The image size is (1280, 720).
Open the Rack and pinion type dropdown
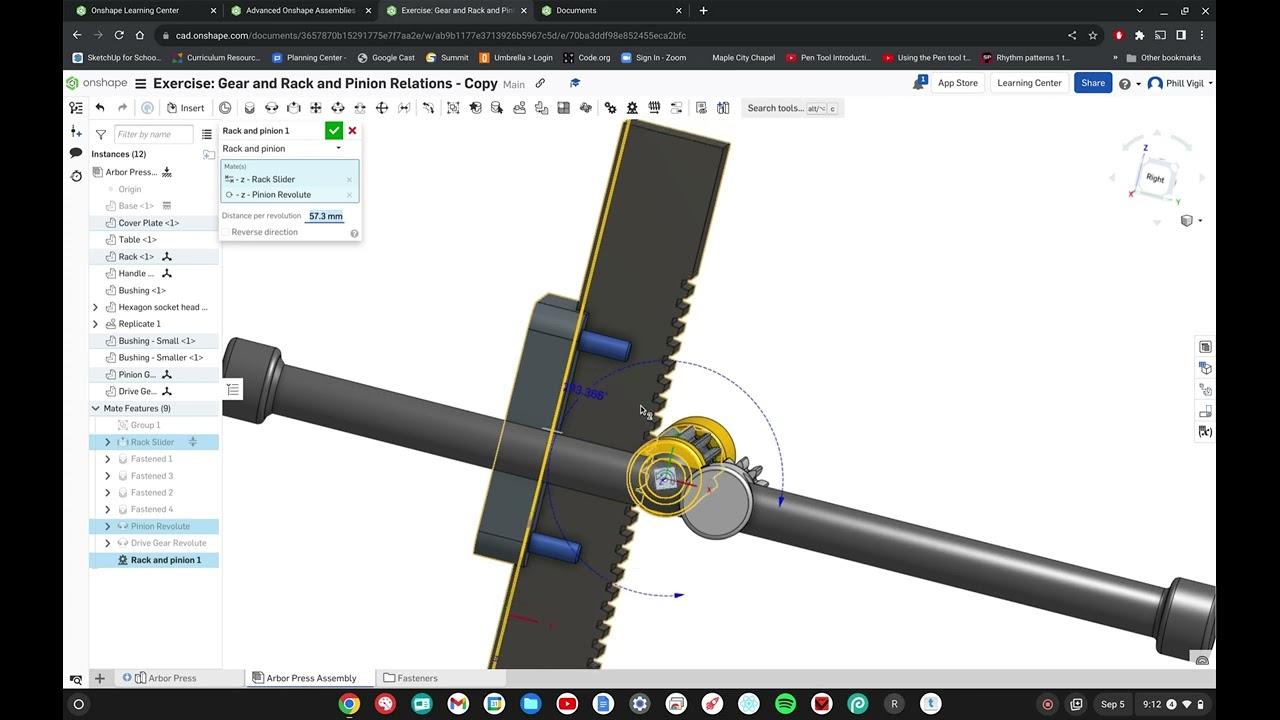pos(282,148)
